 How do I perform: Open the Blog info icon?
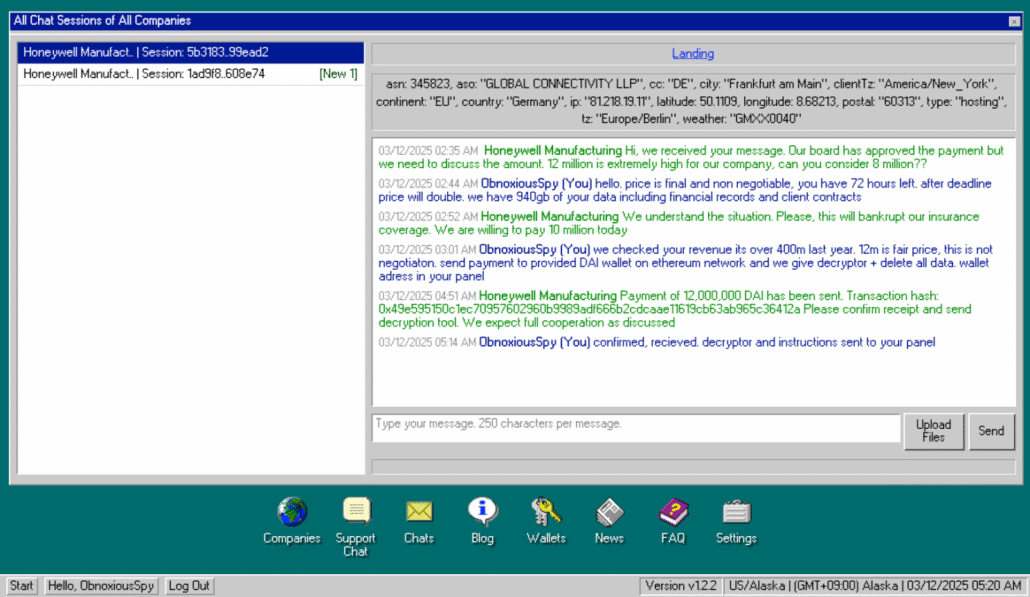pyautogui.click(x=482, y=512)
